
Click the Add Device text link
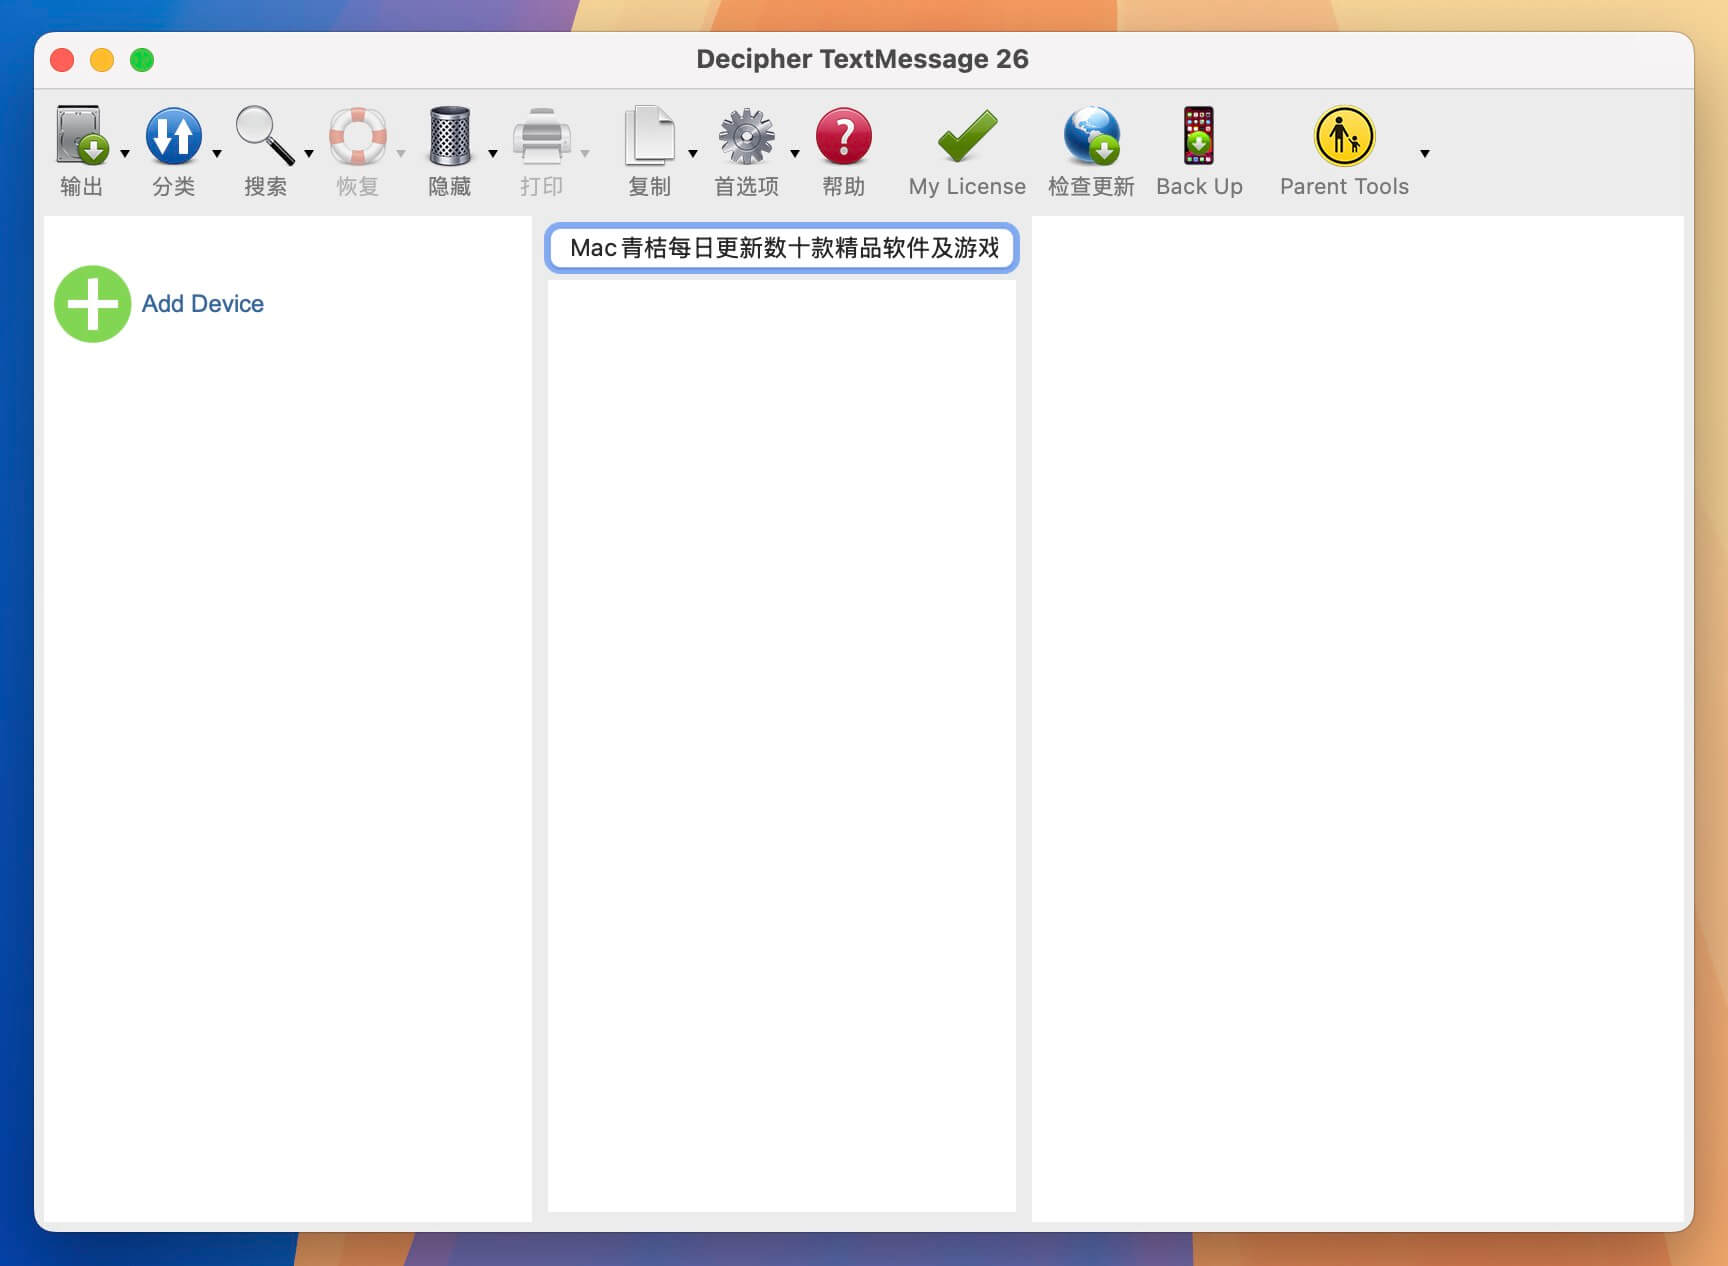[x=203, y=304]
